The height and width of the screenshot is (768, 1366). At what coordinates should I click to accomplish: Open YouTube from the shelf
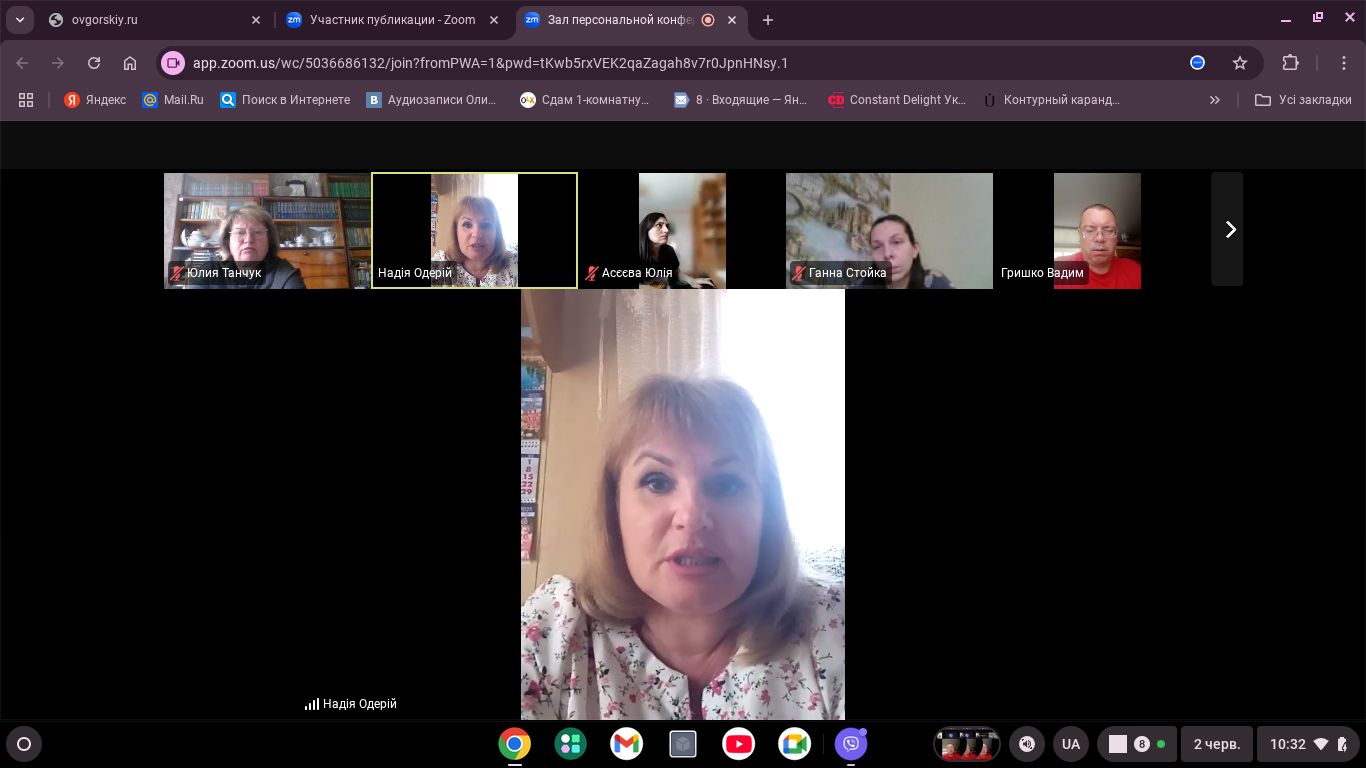738,744
